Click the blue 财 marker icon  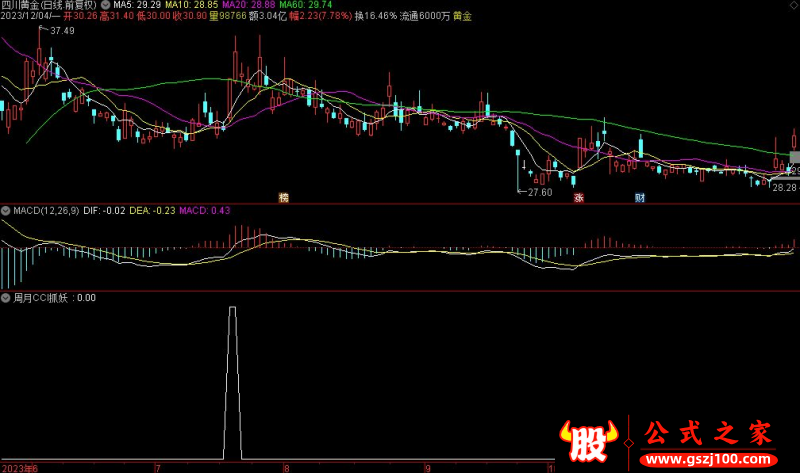639,197
